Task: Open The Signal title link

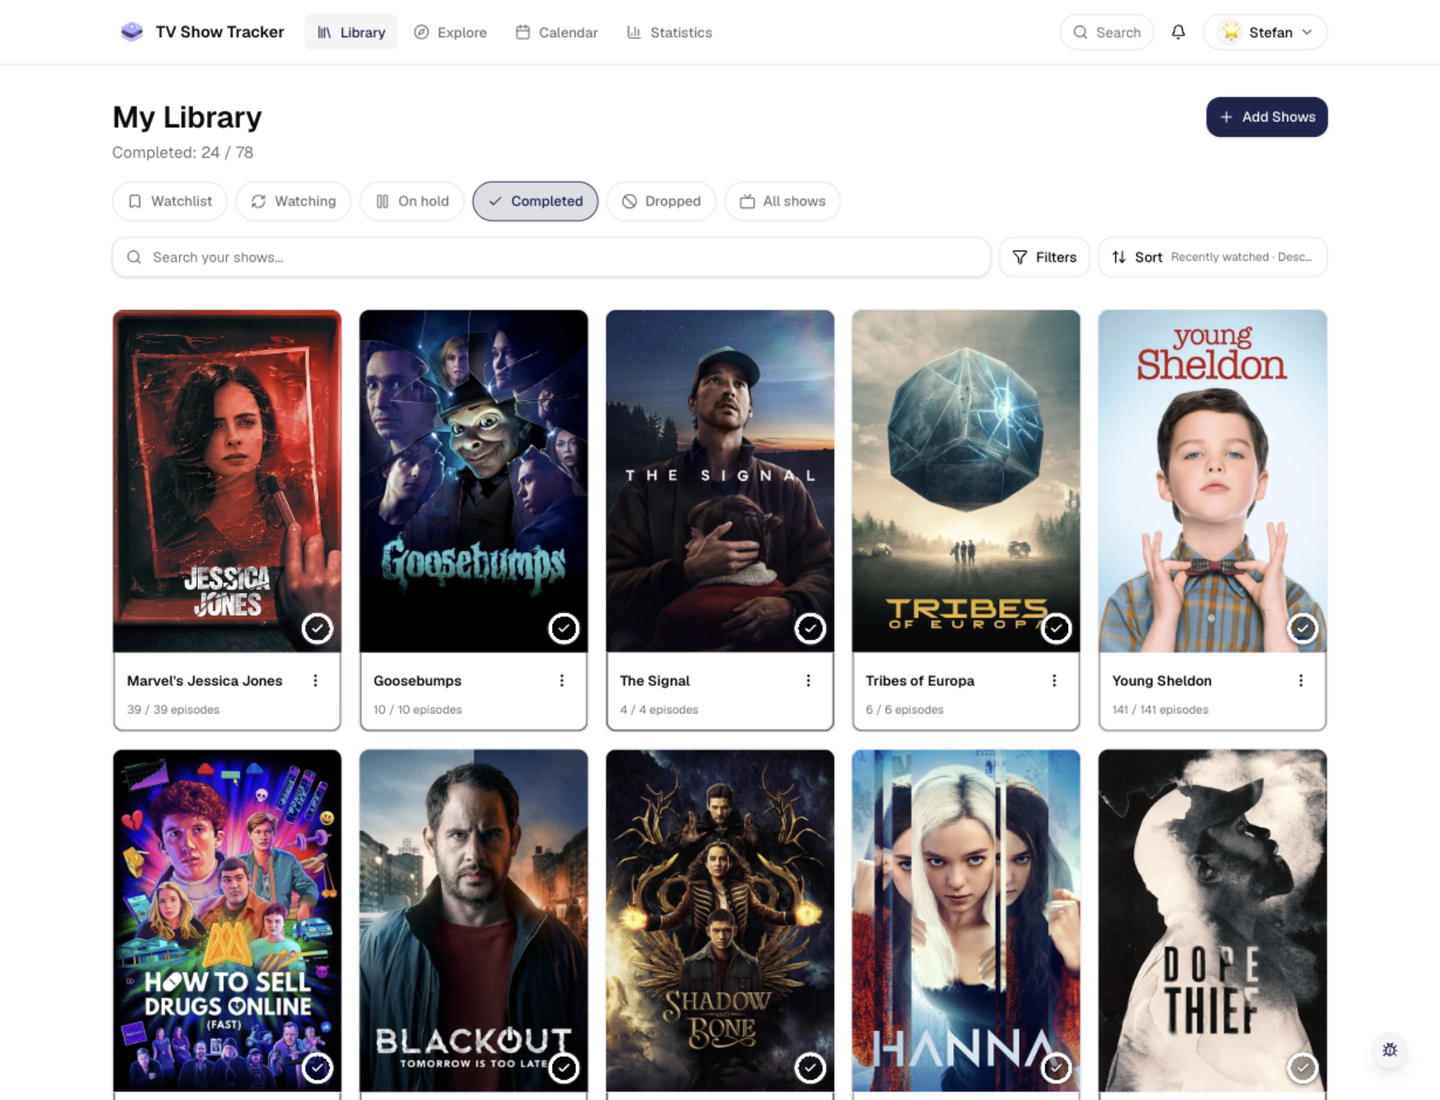Action: [x=655, y=681]
